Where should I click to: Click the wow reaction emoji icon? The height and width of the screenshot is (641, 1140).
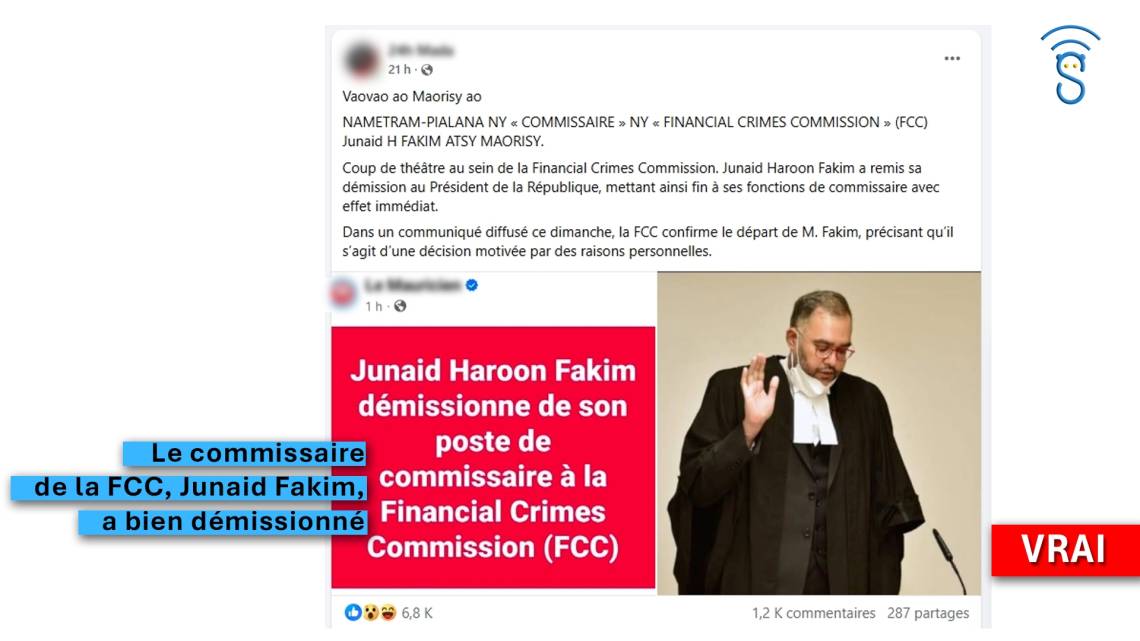coord(371,613)
